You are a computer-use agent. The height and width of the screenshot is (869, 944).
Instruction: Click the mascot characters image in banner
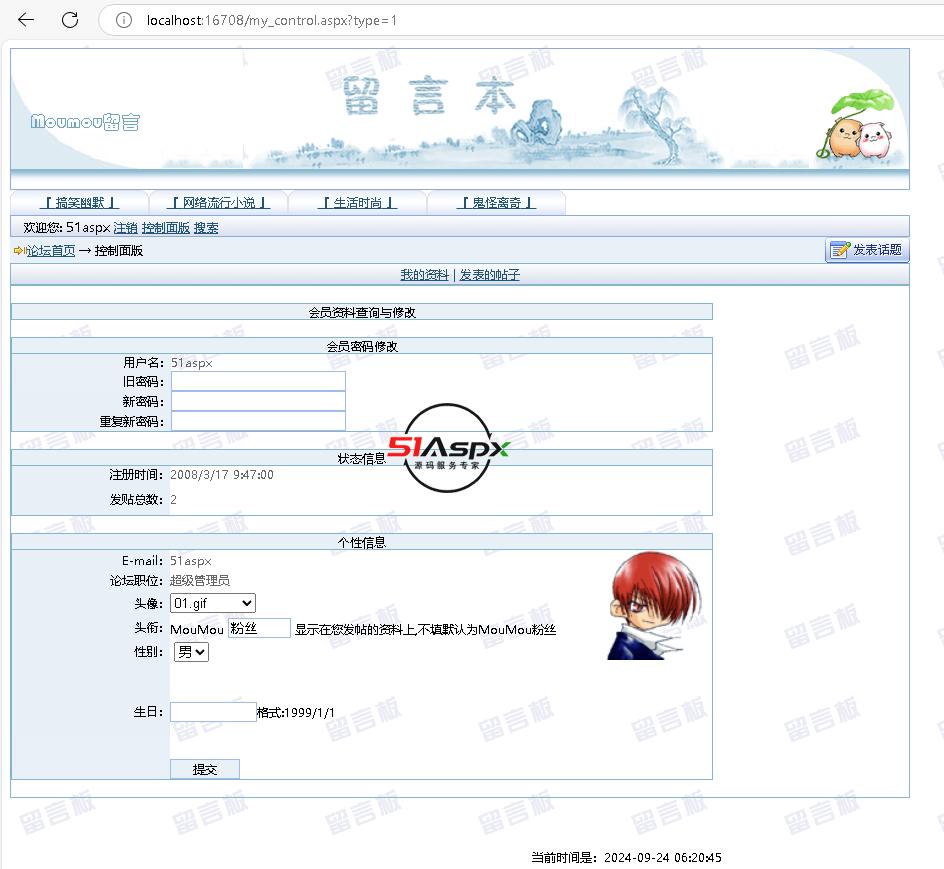[x=860, y=128]
